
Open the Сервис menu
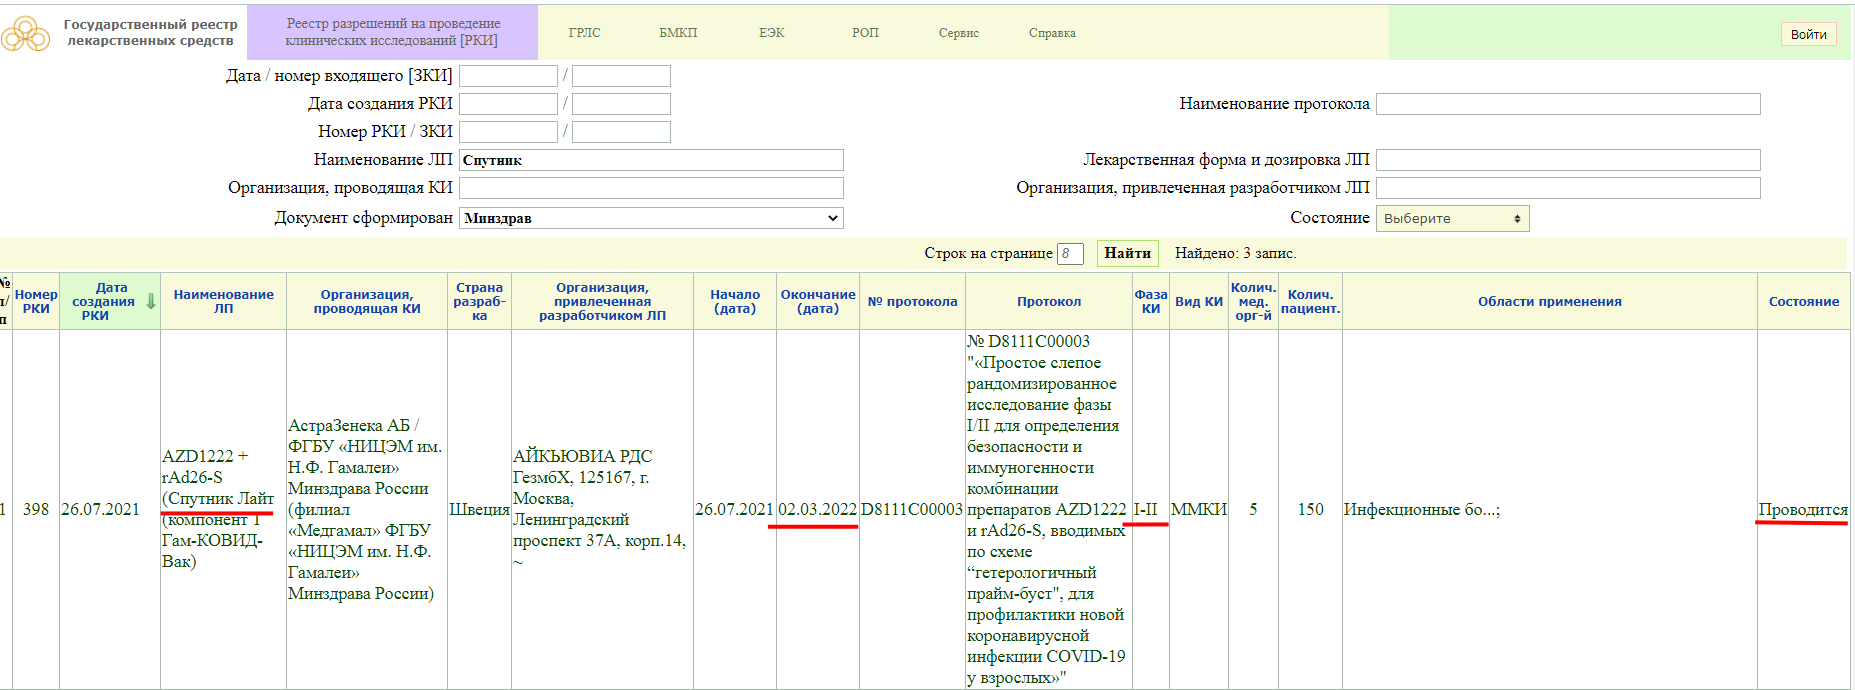tap(959, 33)
